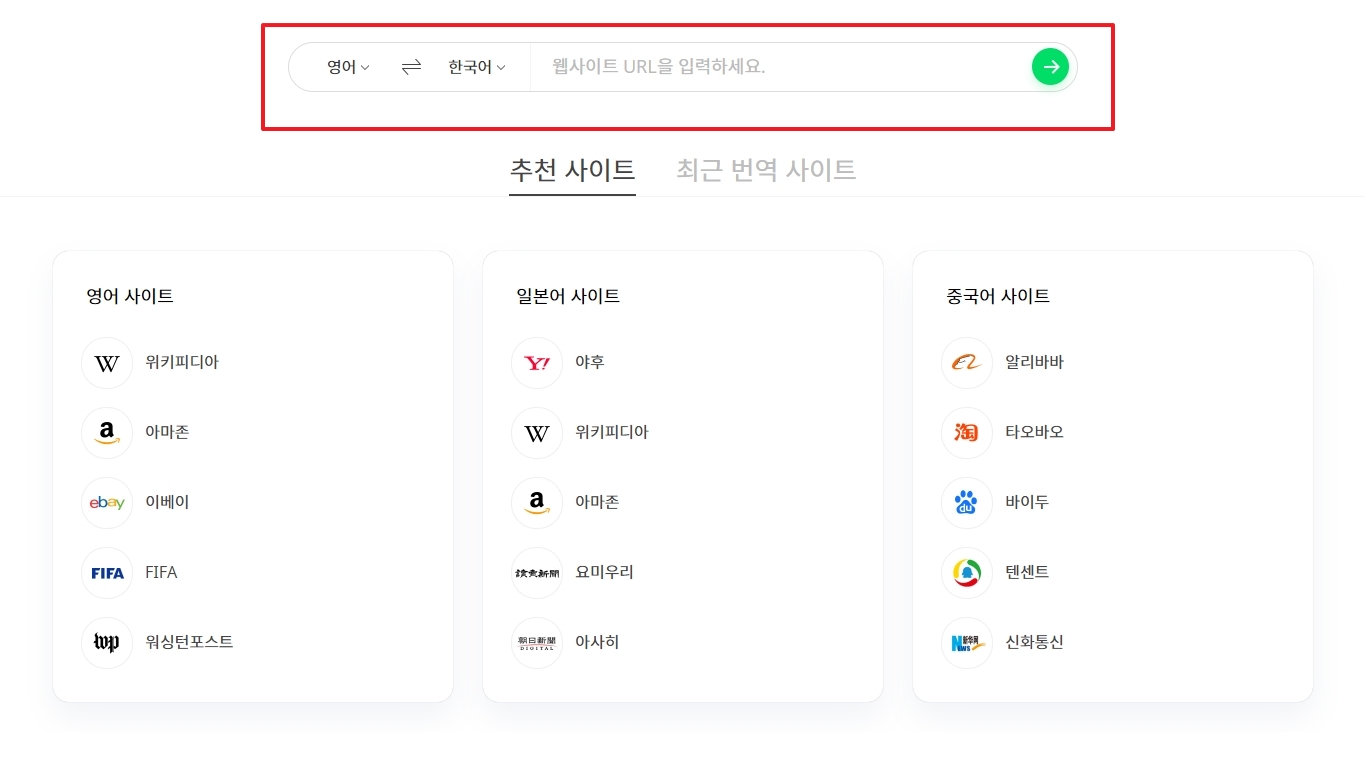Click the green translate arrow button
Image resolution: width=1365 pixels, height=780 pixels.
[1050, 66]
